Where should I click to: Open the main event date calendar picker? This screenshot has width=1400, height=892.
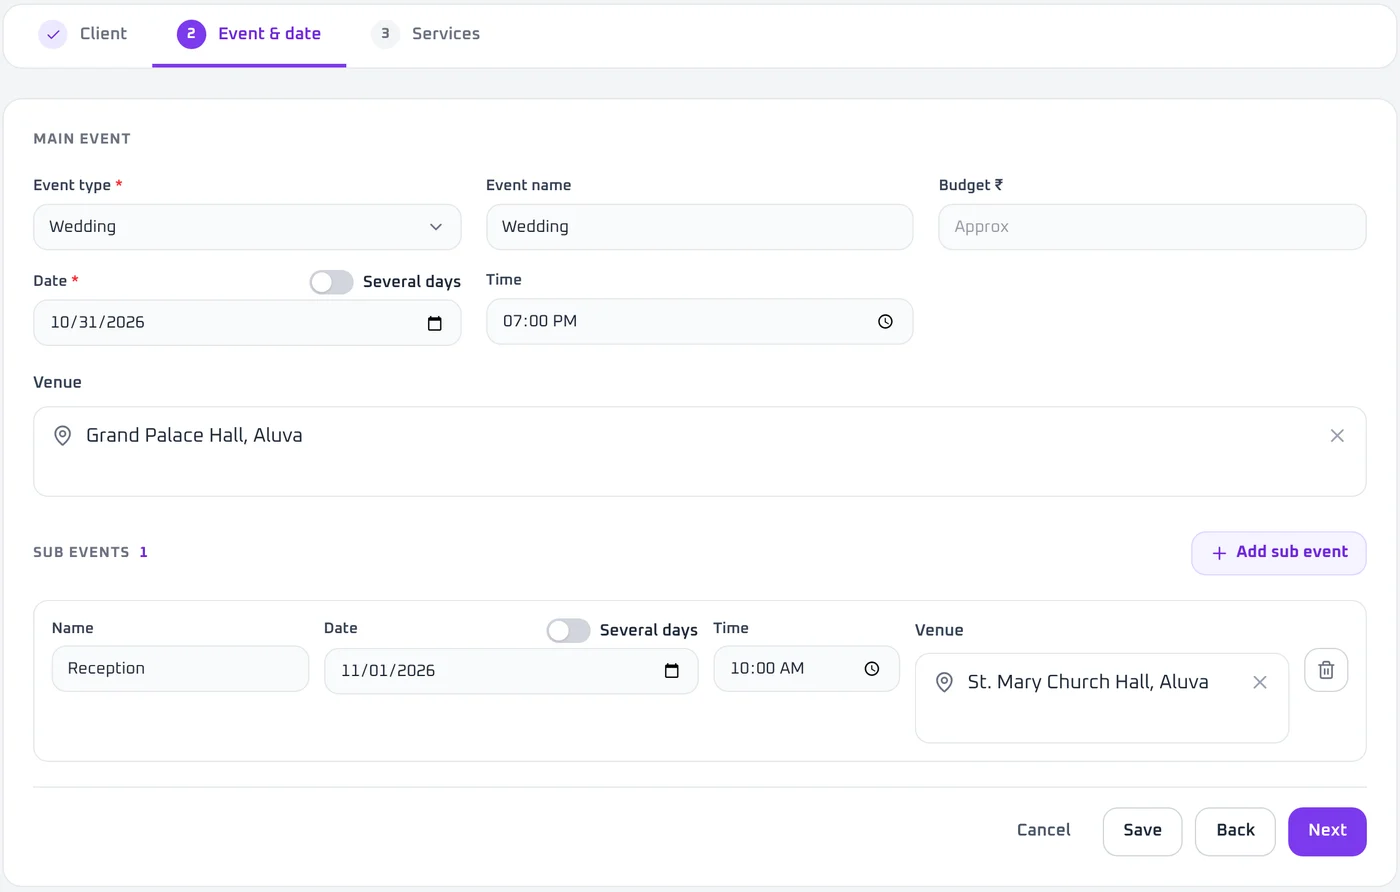tap(434, 323)
